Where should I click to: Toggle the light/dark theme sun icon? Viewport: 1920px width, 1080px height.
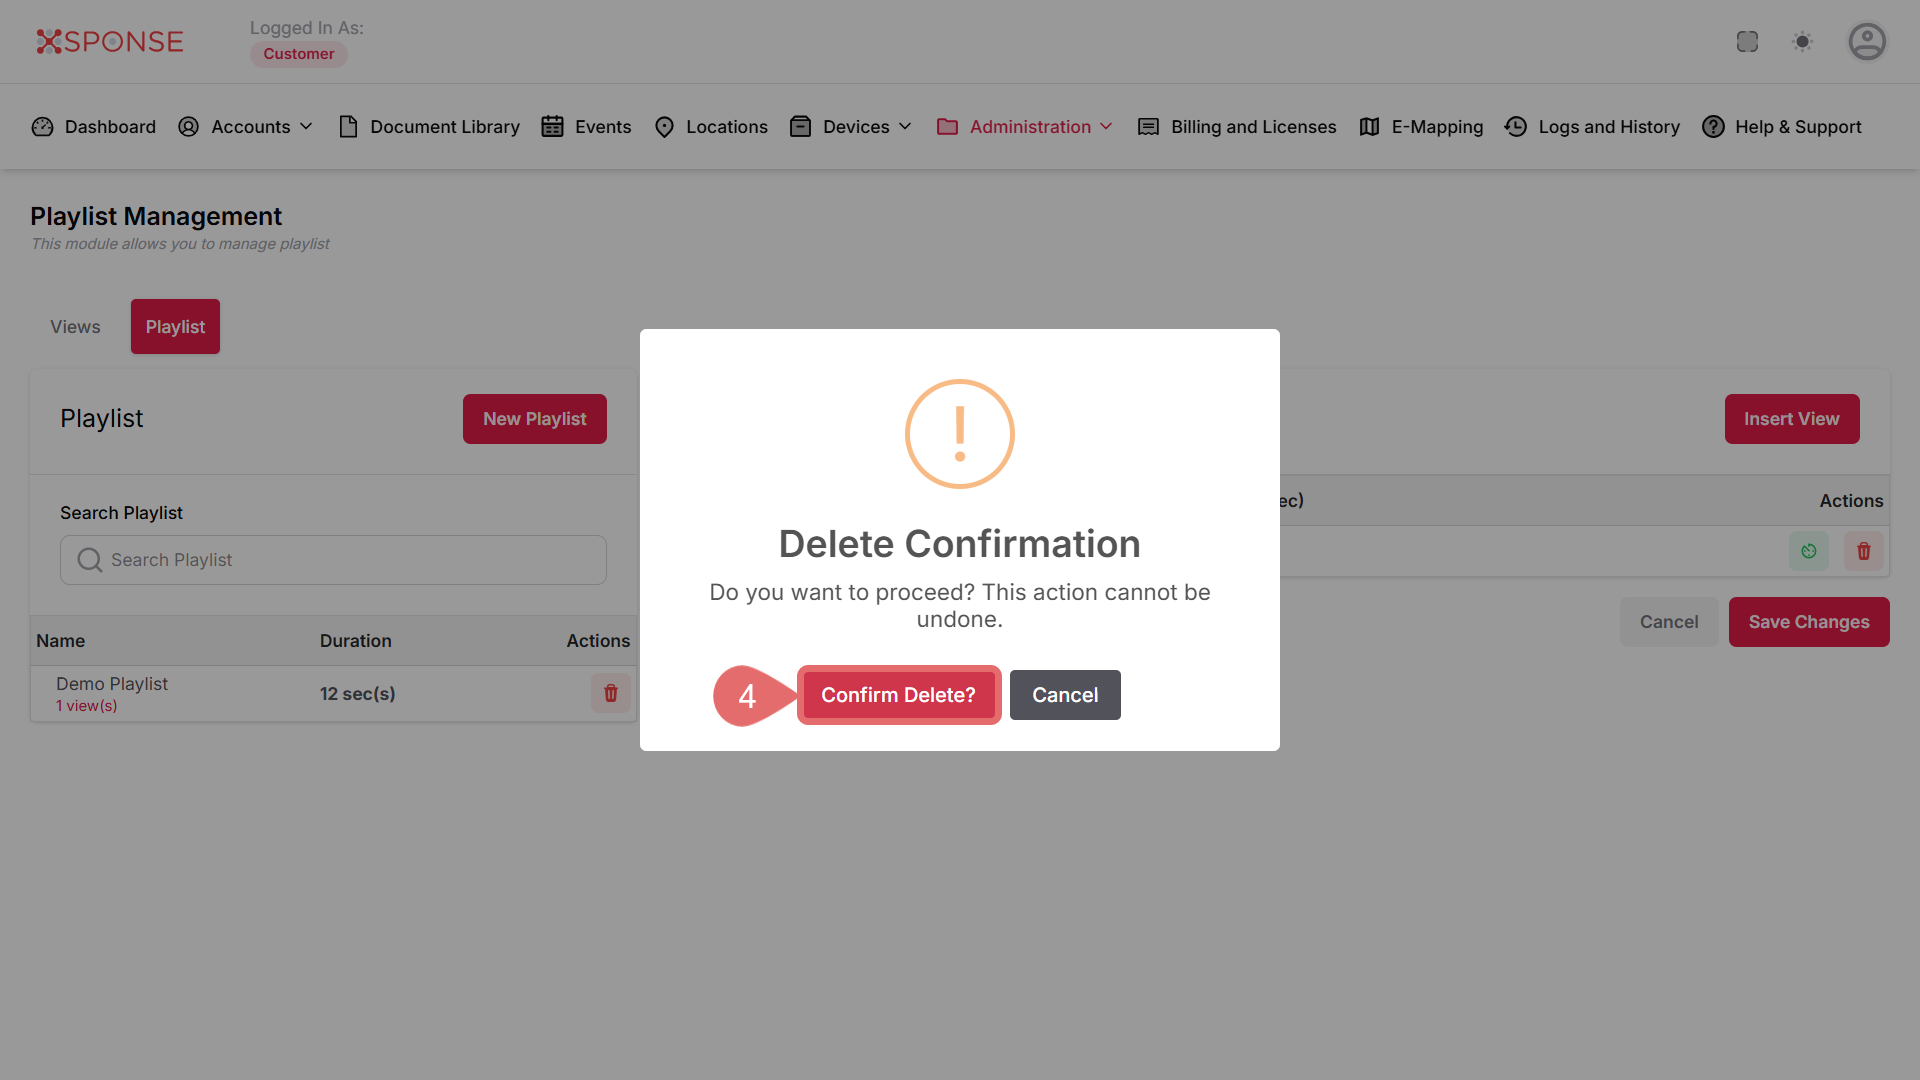pyautogui.click(x=1802, y=42)
